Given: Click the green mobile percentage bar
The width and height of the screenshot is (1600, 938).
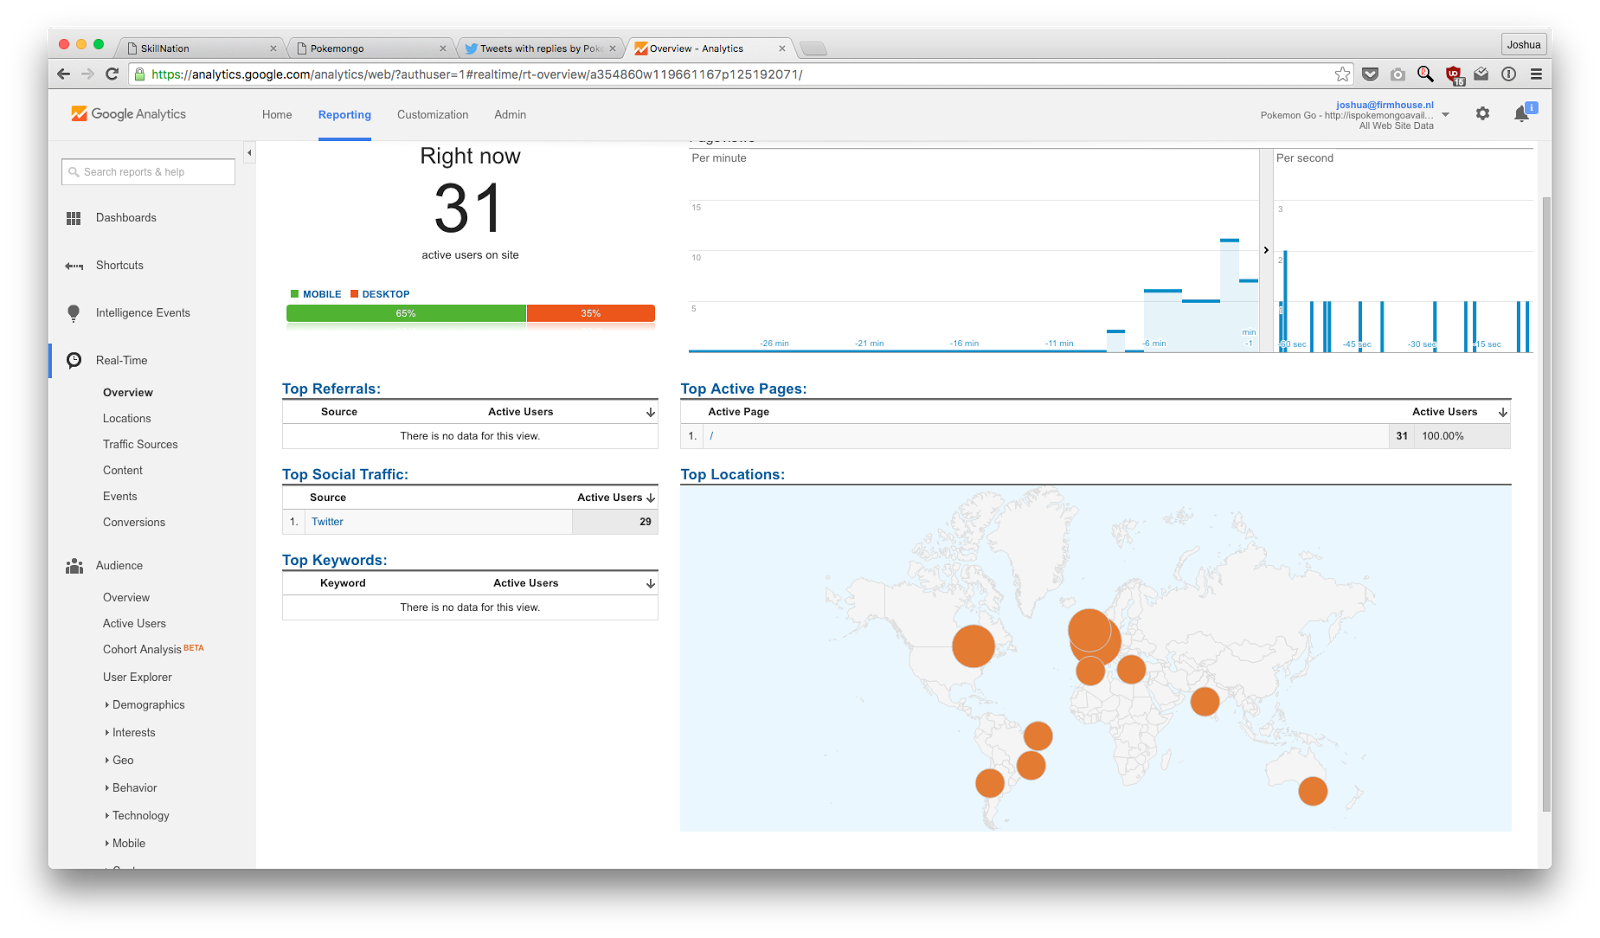Looking at the screenshot, I should (x=406, y=314).
